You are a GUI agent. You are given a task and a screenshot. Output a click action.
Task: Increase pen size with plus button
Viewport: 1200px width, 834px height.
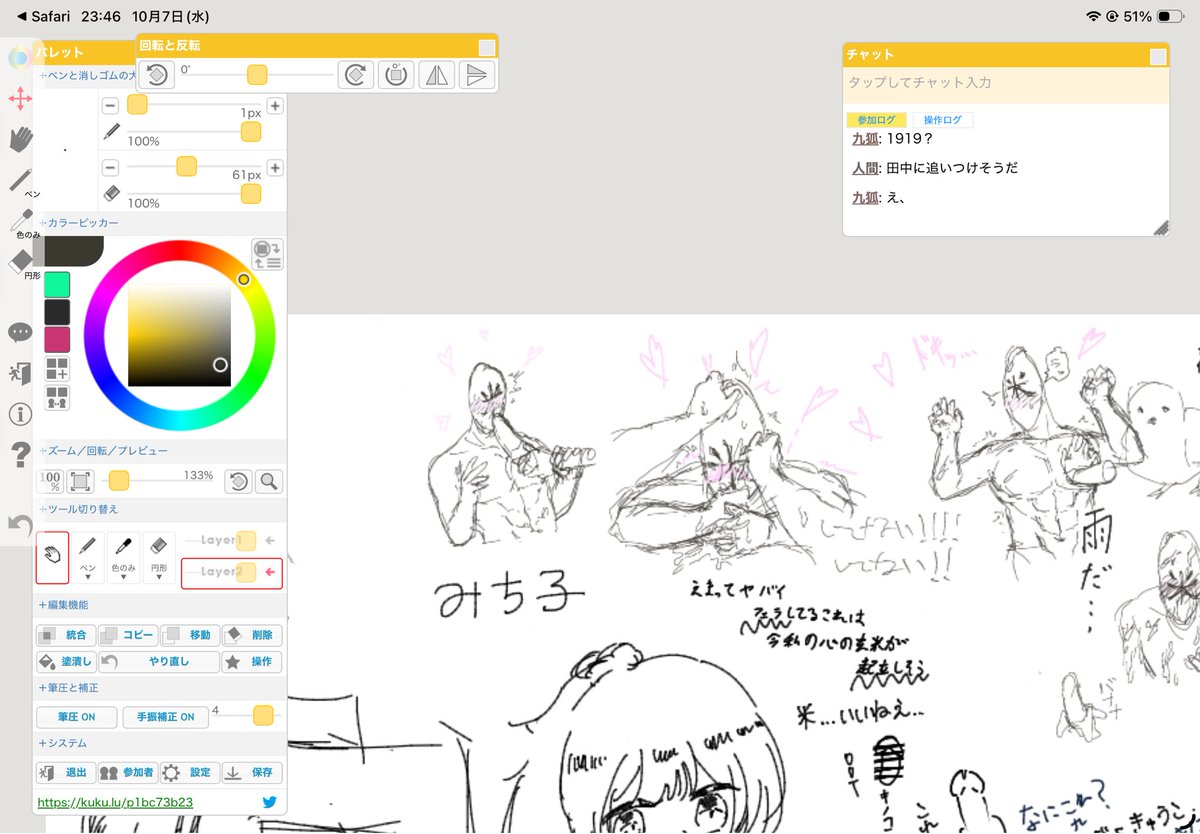(275, 106)
